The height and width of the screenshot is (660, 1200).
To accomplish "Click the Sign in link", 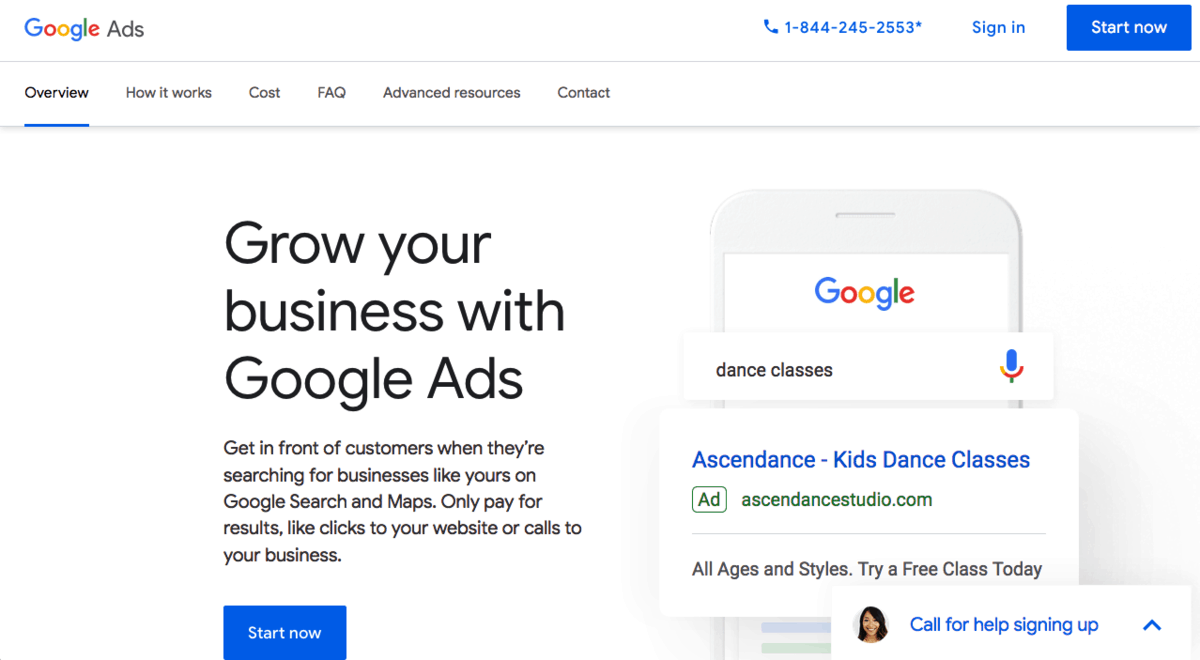I will click(998, 28).
